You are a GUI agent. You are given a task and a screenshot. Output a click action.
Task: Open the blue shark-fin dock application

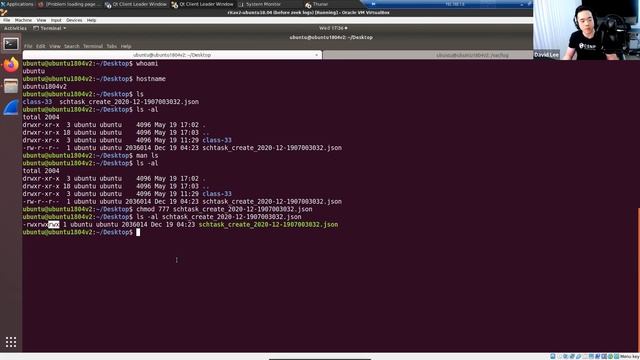pos(11,107)
